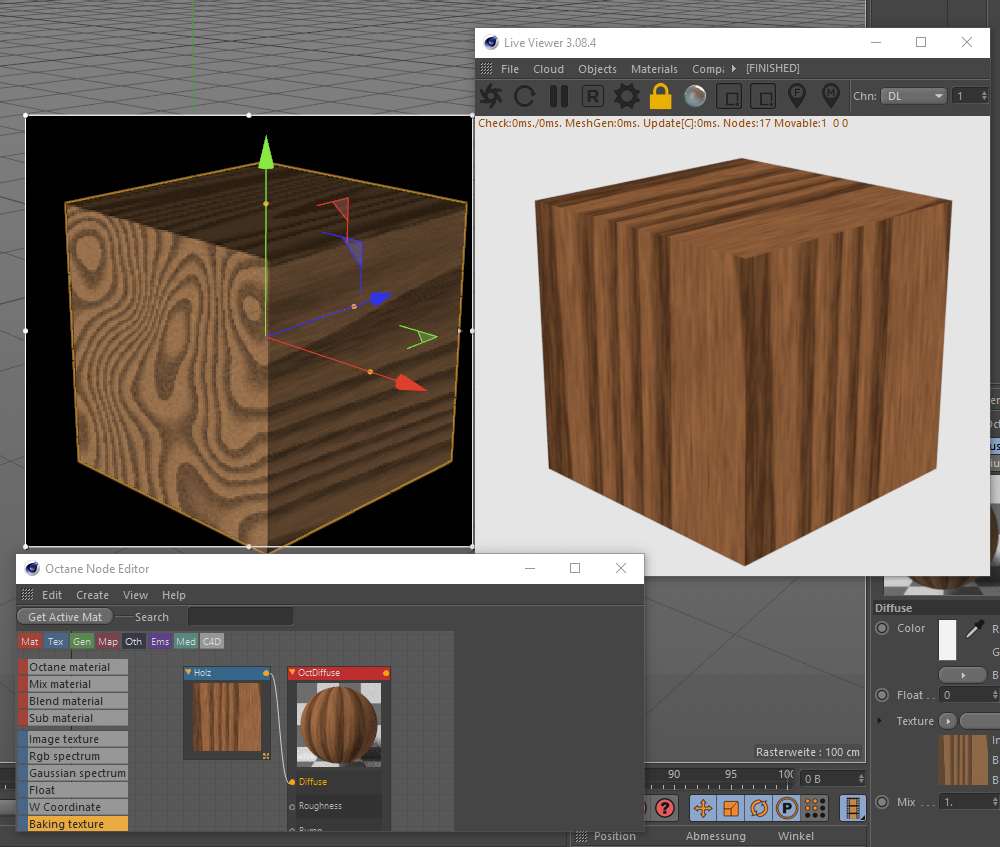Image resolution: width=1000 pixels, height=847 pixels.
Task: Switch to the Tex node filter tab
Action: pos(56,642)
